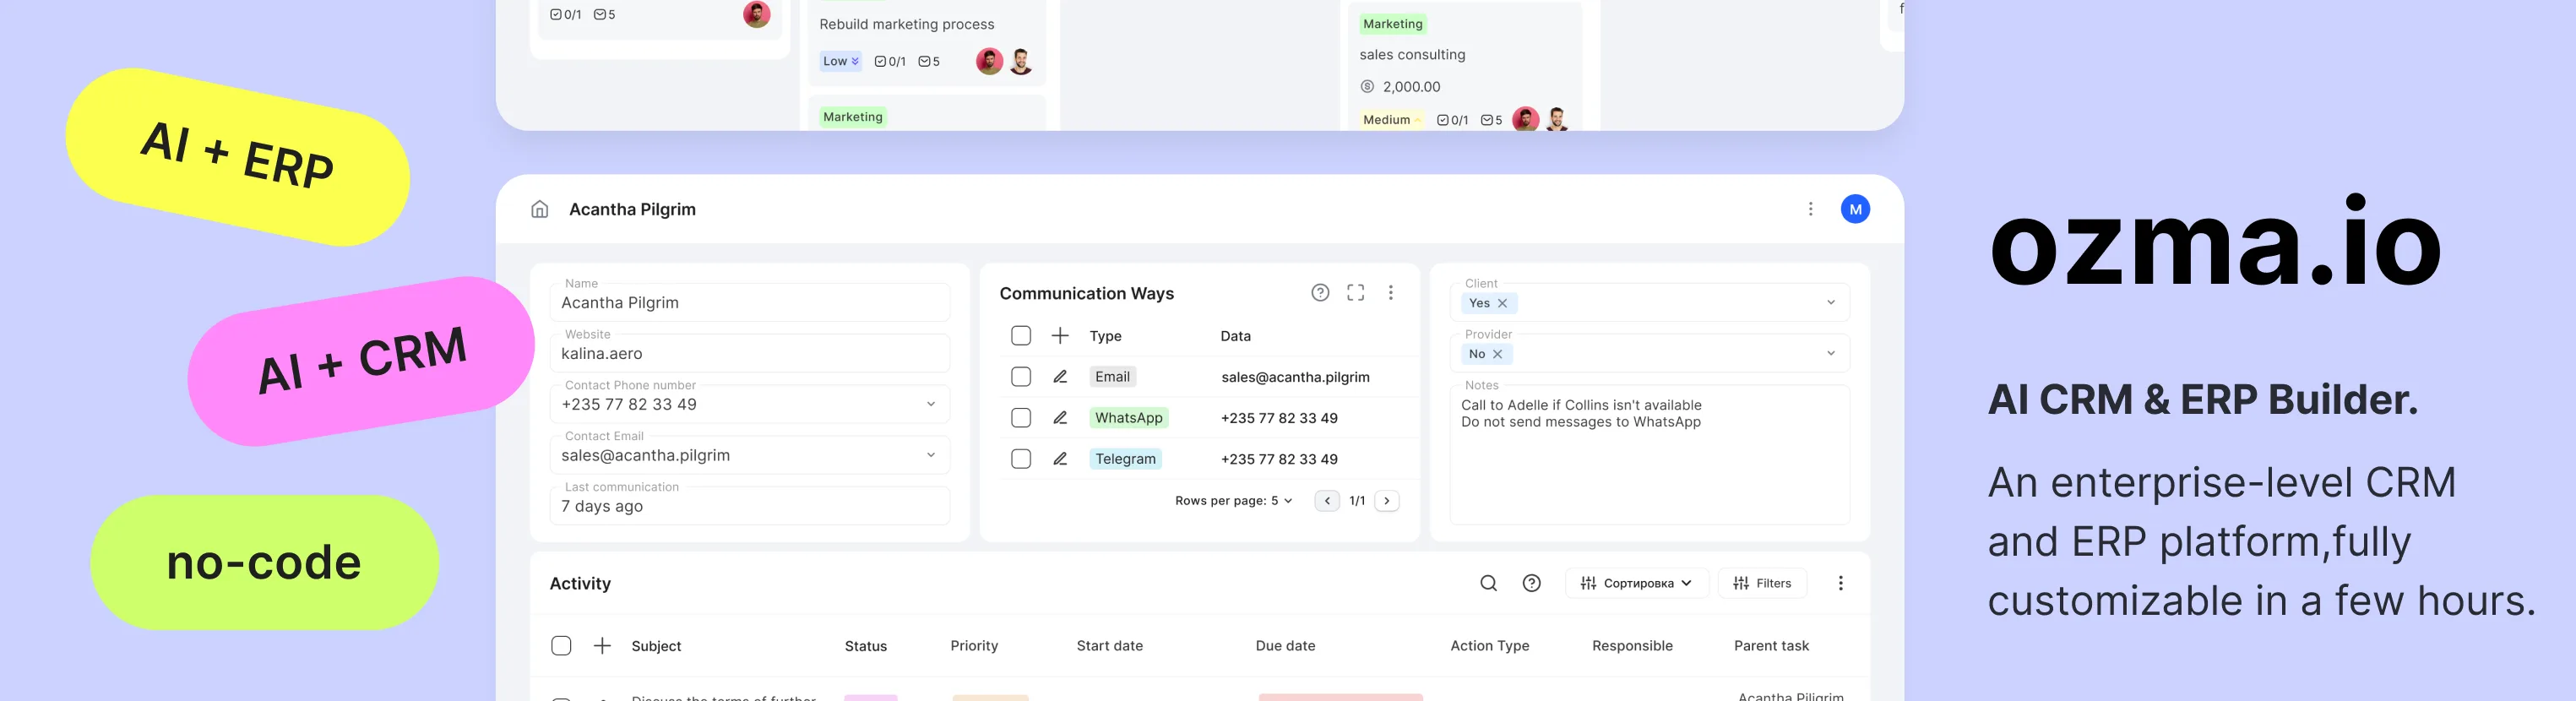Sort by the Priority column header
Screen dimensions: 2576x701
pos(974,646)
